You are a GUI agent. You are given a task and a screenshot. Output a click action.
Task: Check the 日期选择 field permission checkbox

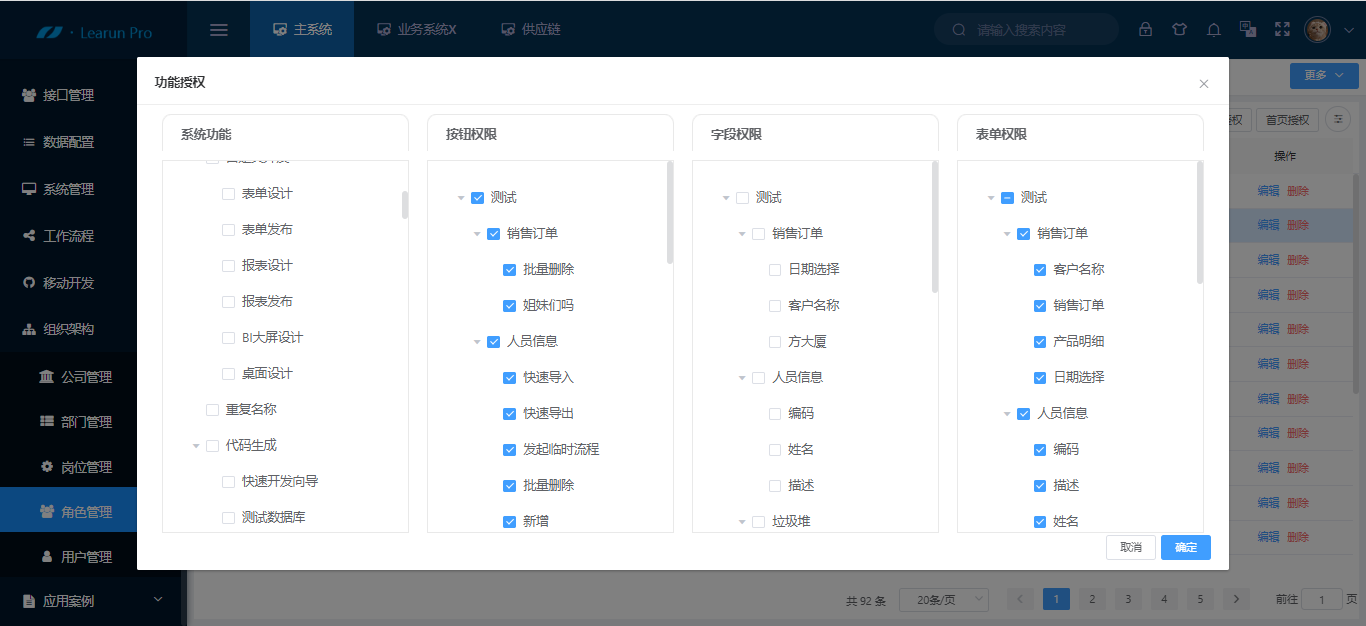[x=774, y=269]
